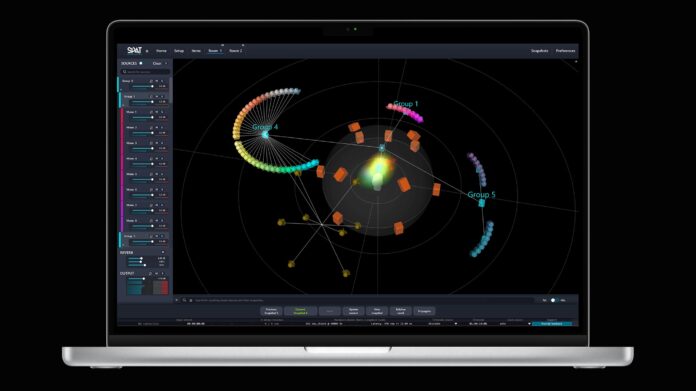The height and width of the screenshot is (391, 696).
Task: Click the Relative recall button
Action: click(400, 311)
